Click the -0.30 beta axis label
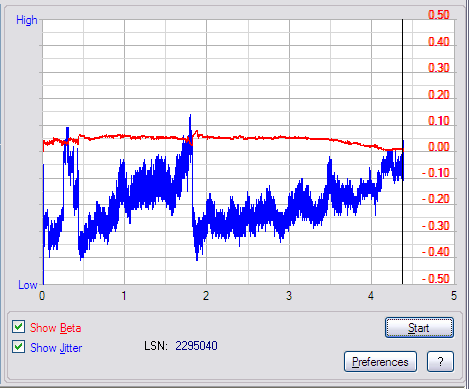 436,226
